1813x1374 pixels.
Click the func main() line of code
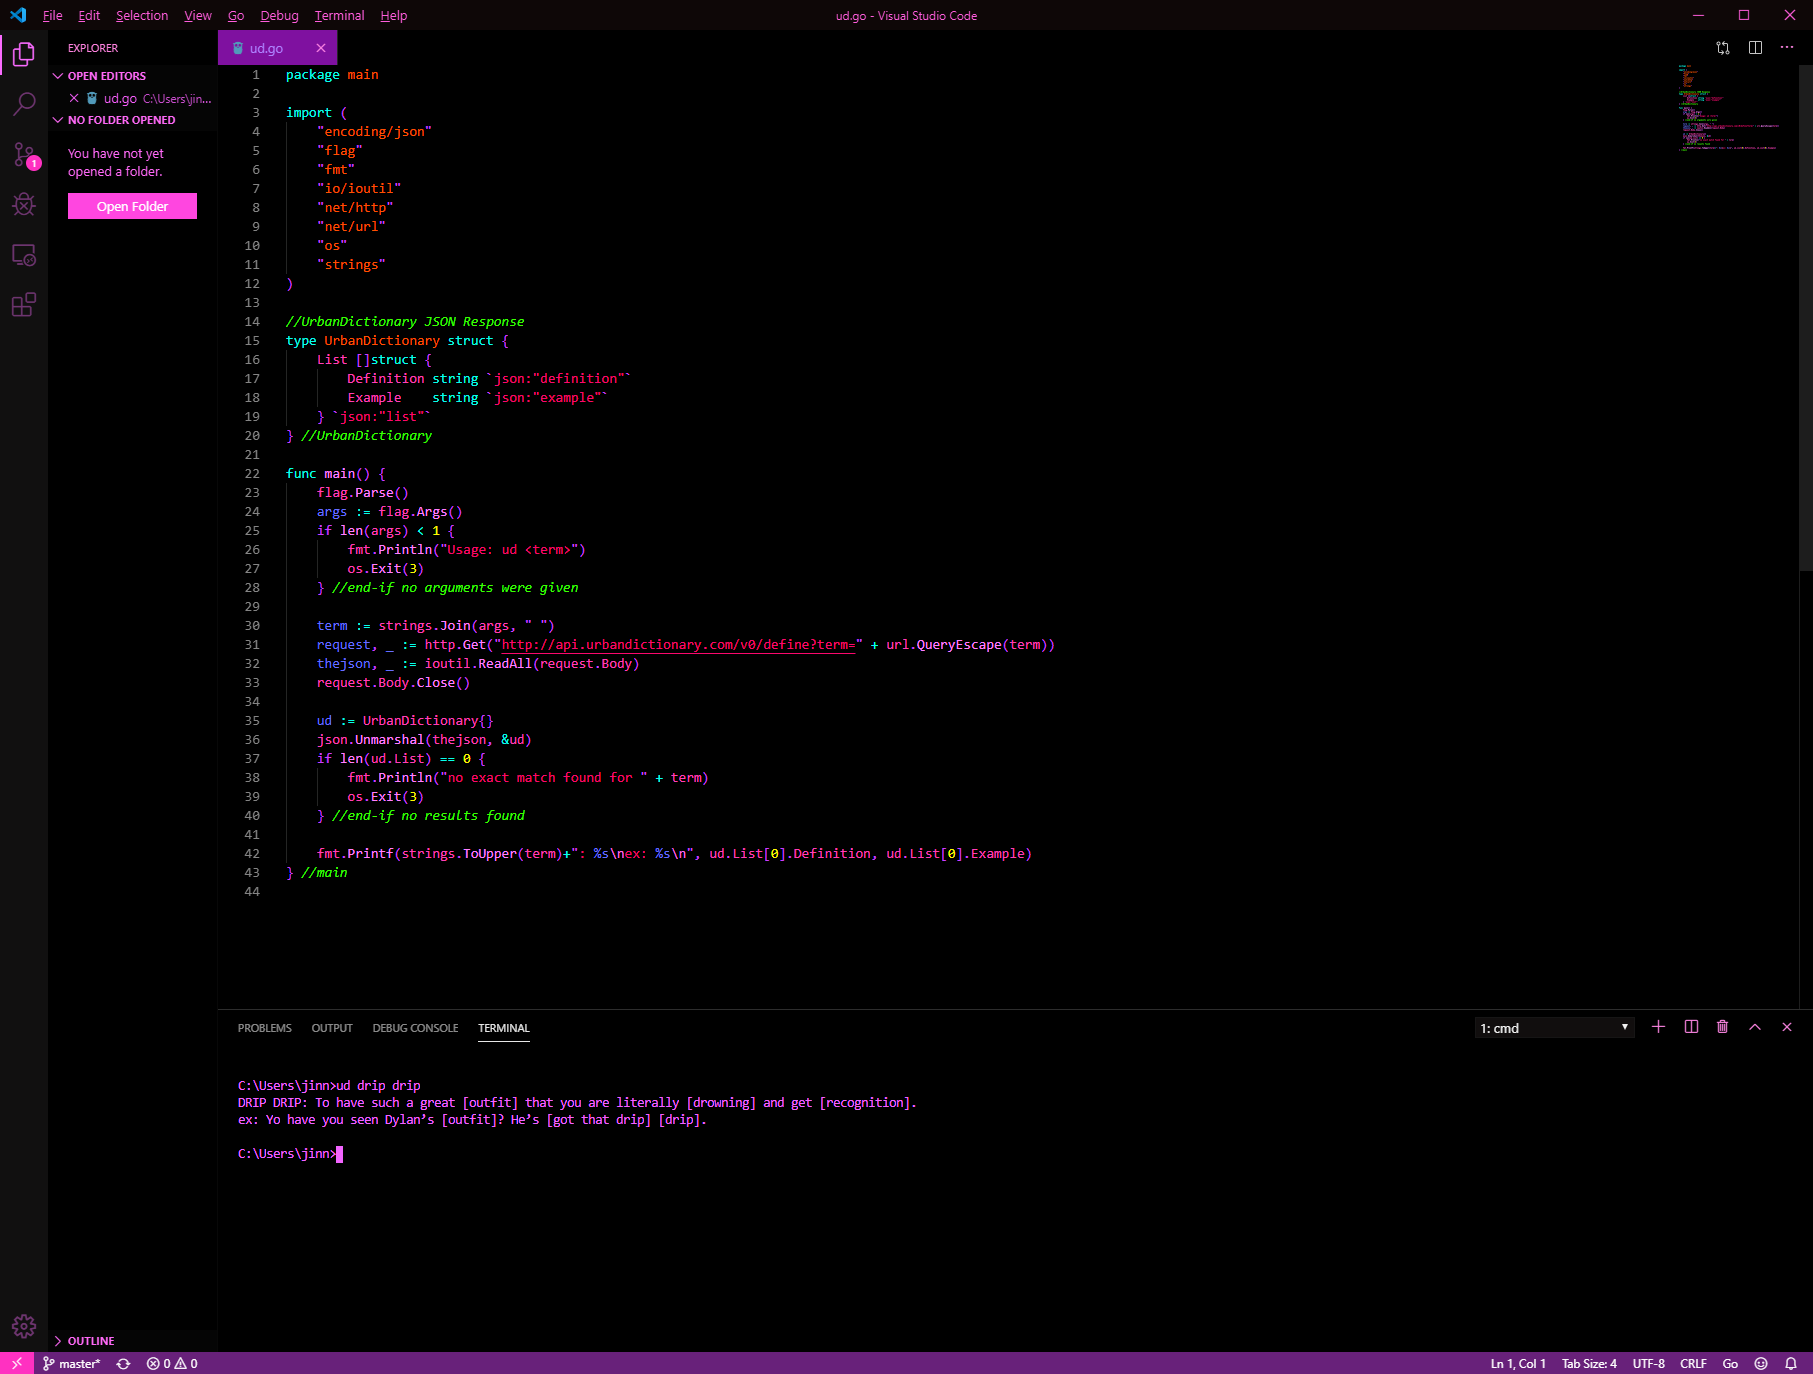point(335,474)
